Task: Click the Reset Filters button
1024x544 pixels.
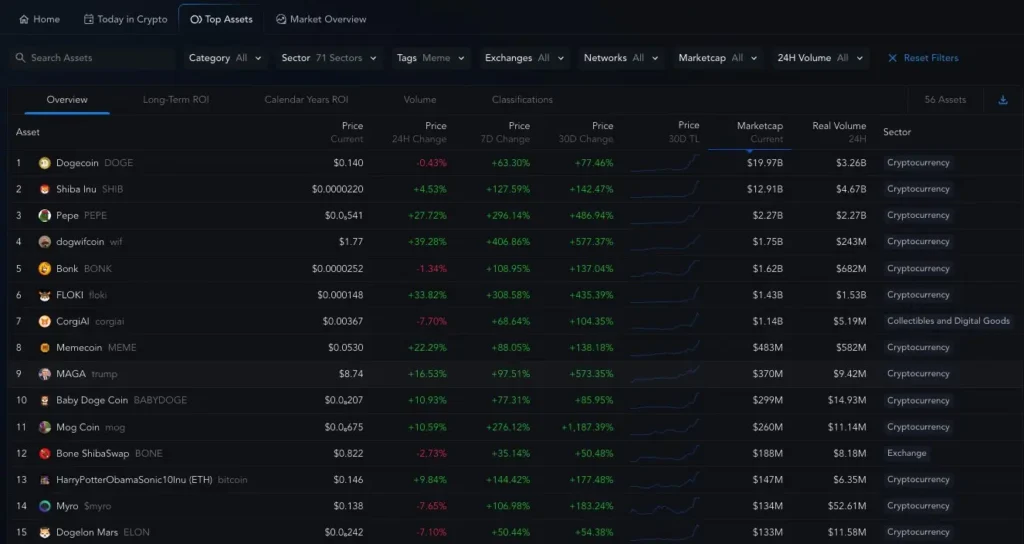Action: [922, 58]
